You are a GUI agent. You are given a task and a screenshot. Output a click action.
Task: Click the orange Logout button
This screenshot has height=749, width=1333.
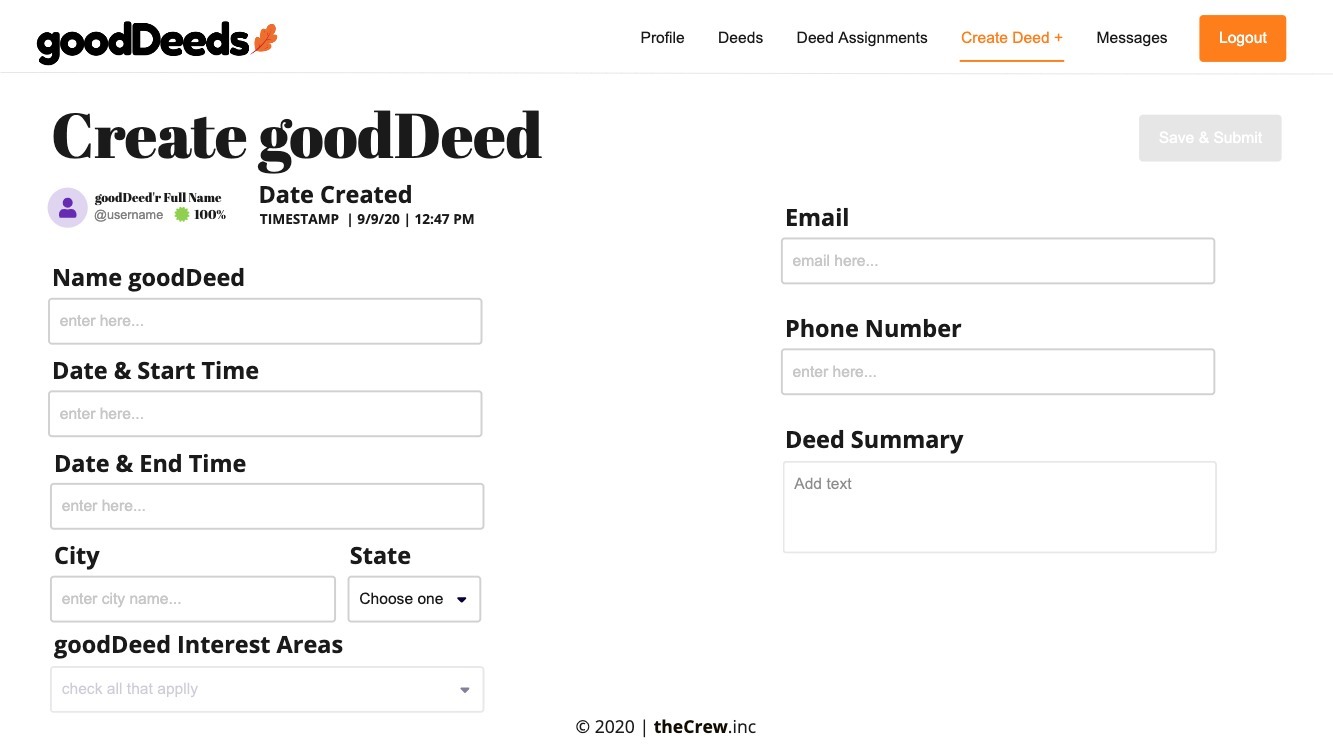point(1242,37)
